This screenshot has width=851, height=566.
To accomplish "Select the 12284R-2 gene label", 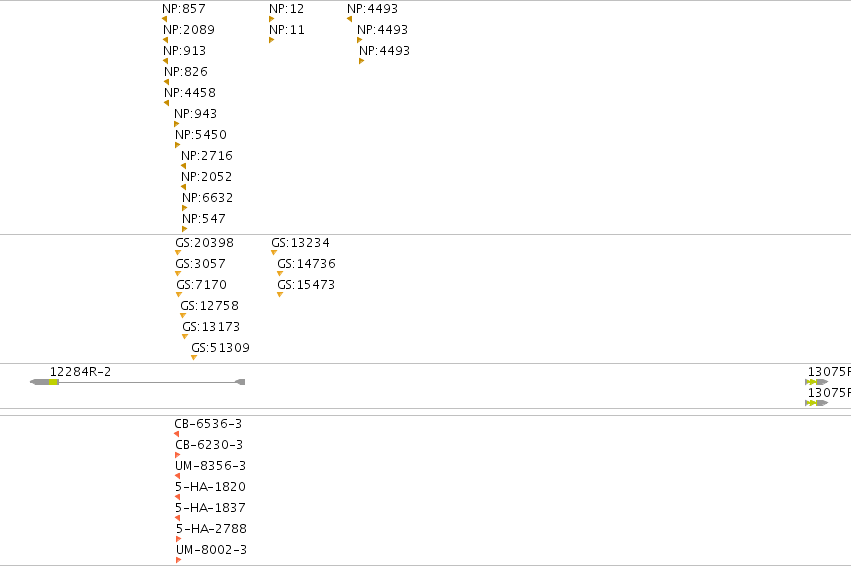I will click(80, 372).
